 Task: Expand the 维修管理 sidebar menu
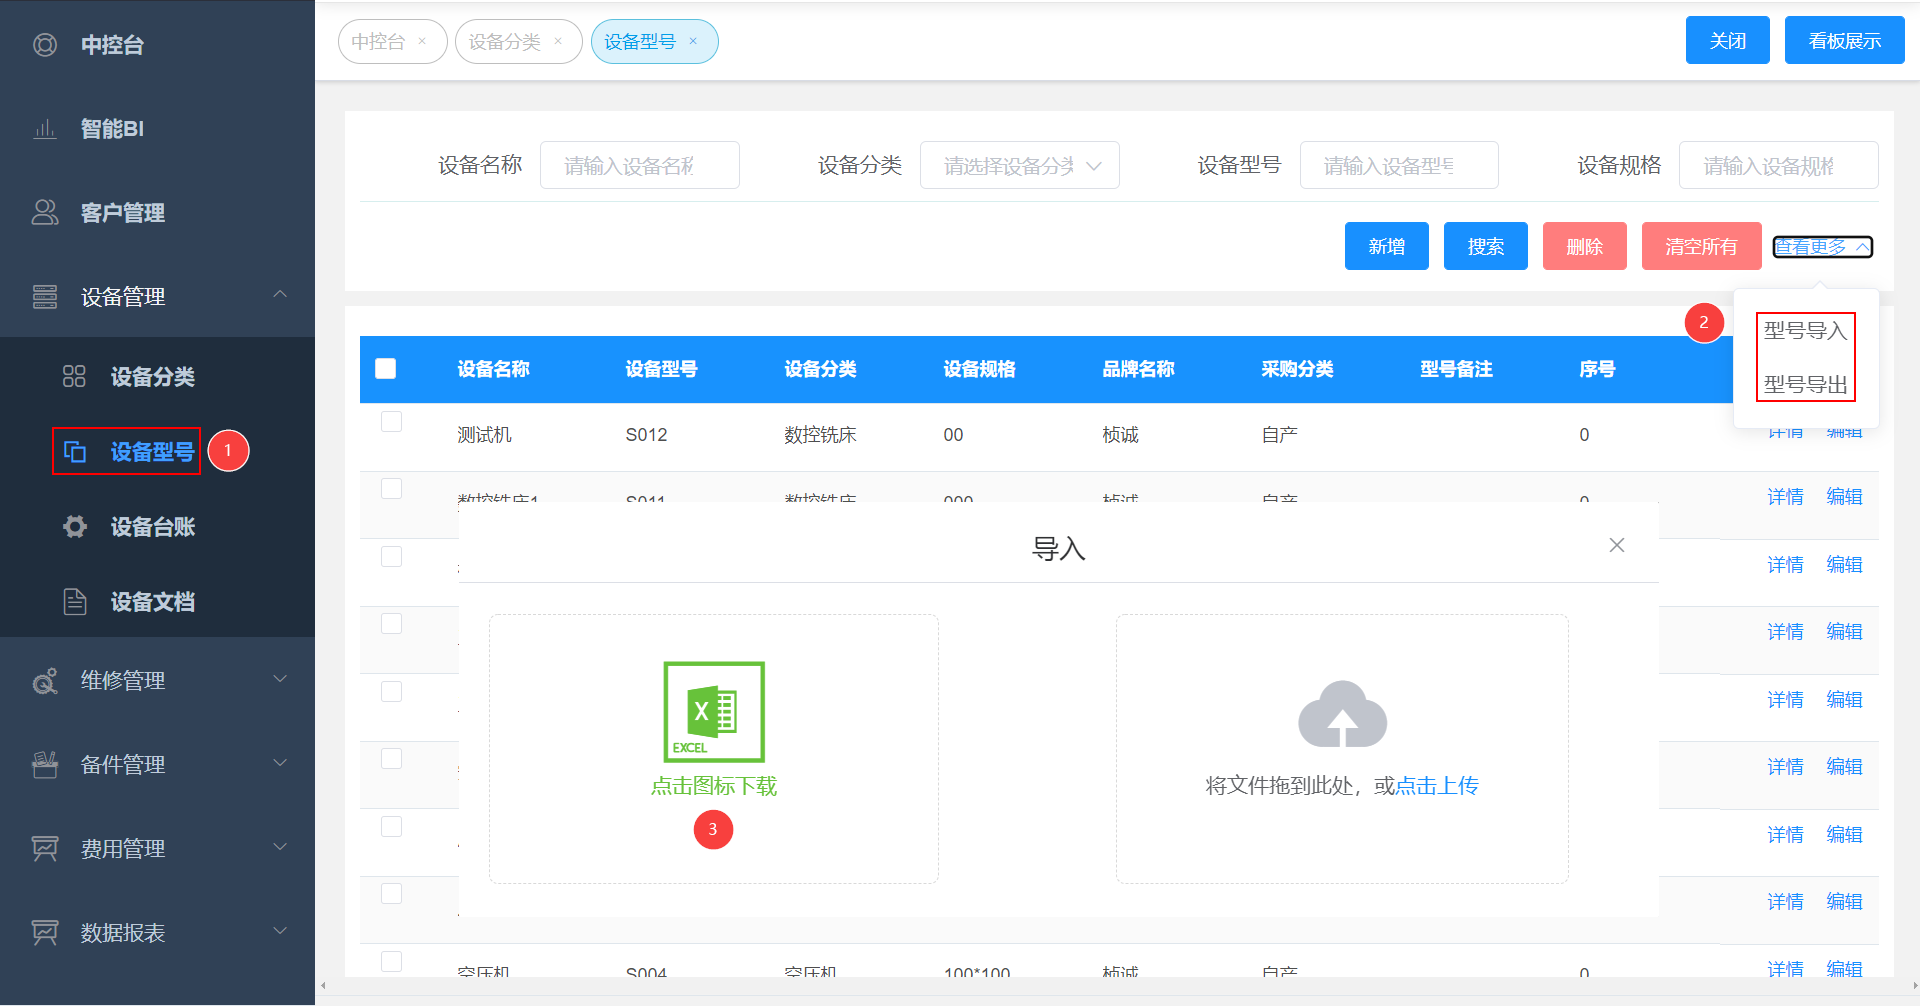coord(280,680)
